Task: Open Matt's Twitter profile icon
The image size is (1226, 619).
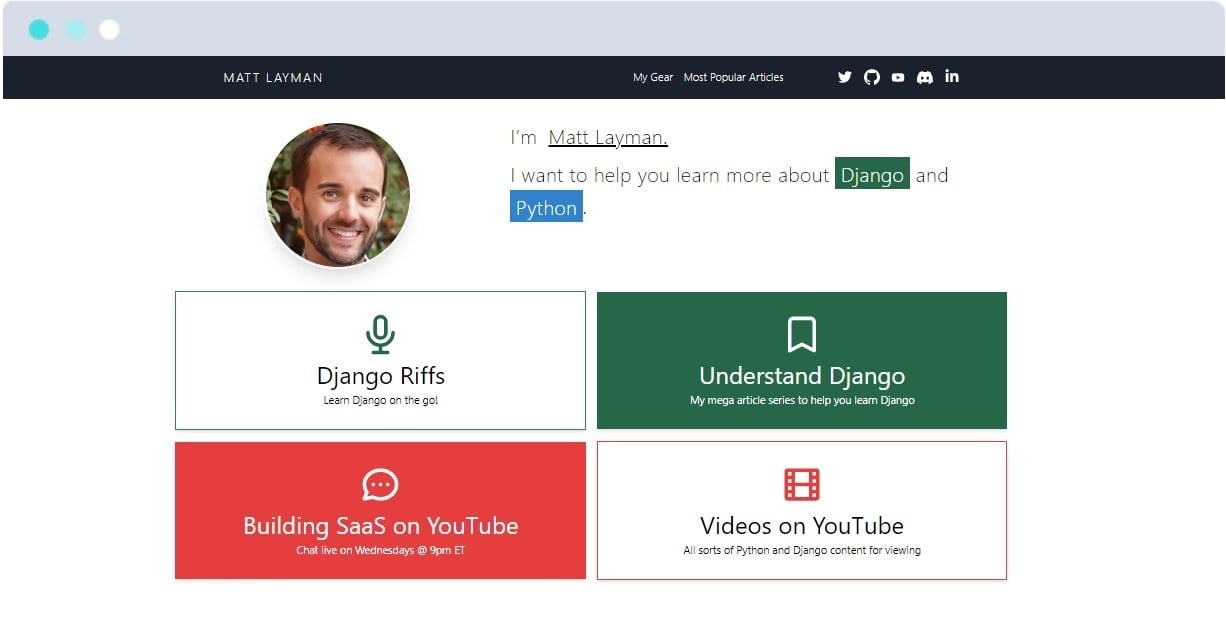Action: pos(845,77)
